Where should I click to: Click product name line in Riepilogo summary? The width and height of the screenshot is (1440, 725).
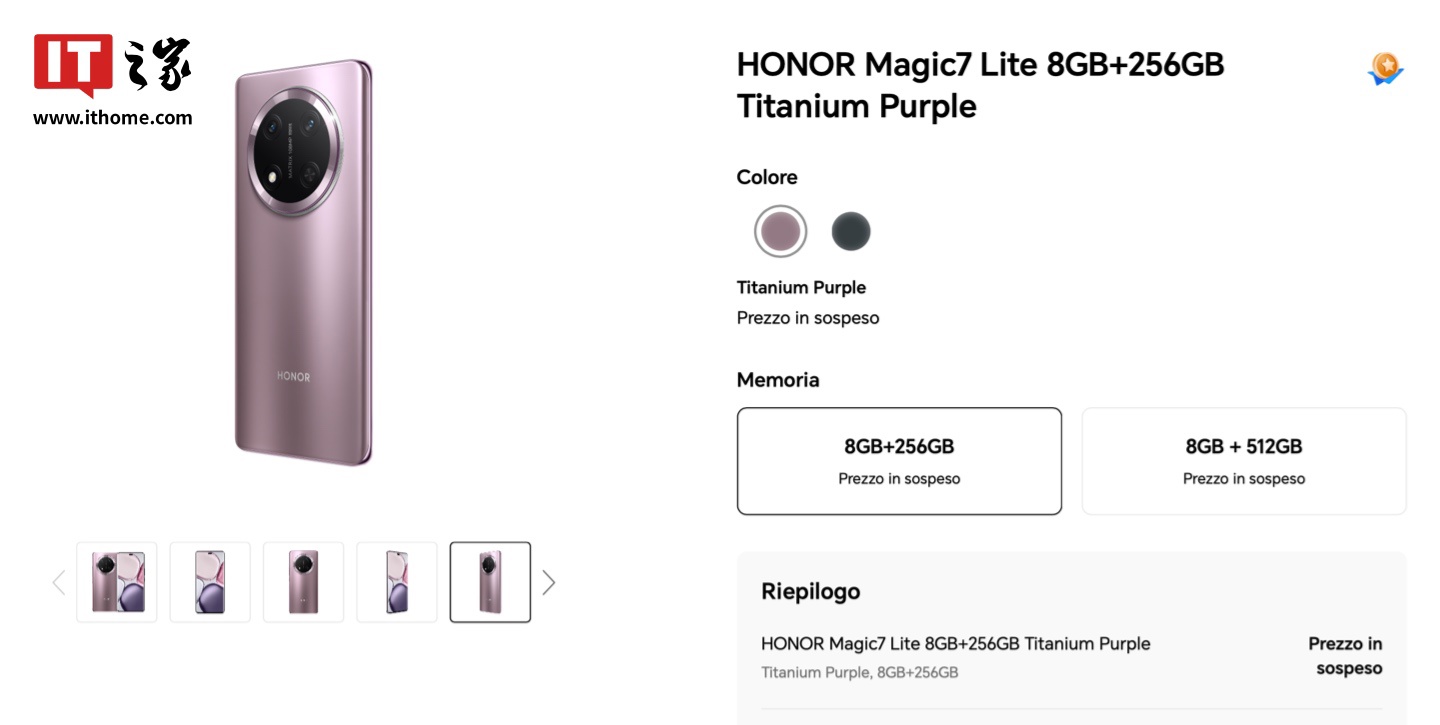pos(955,643)
